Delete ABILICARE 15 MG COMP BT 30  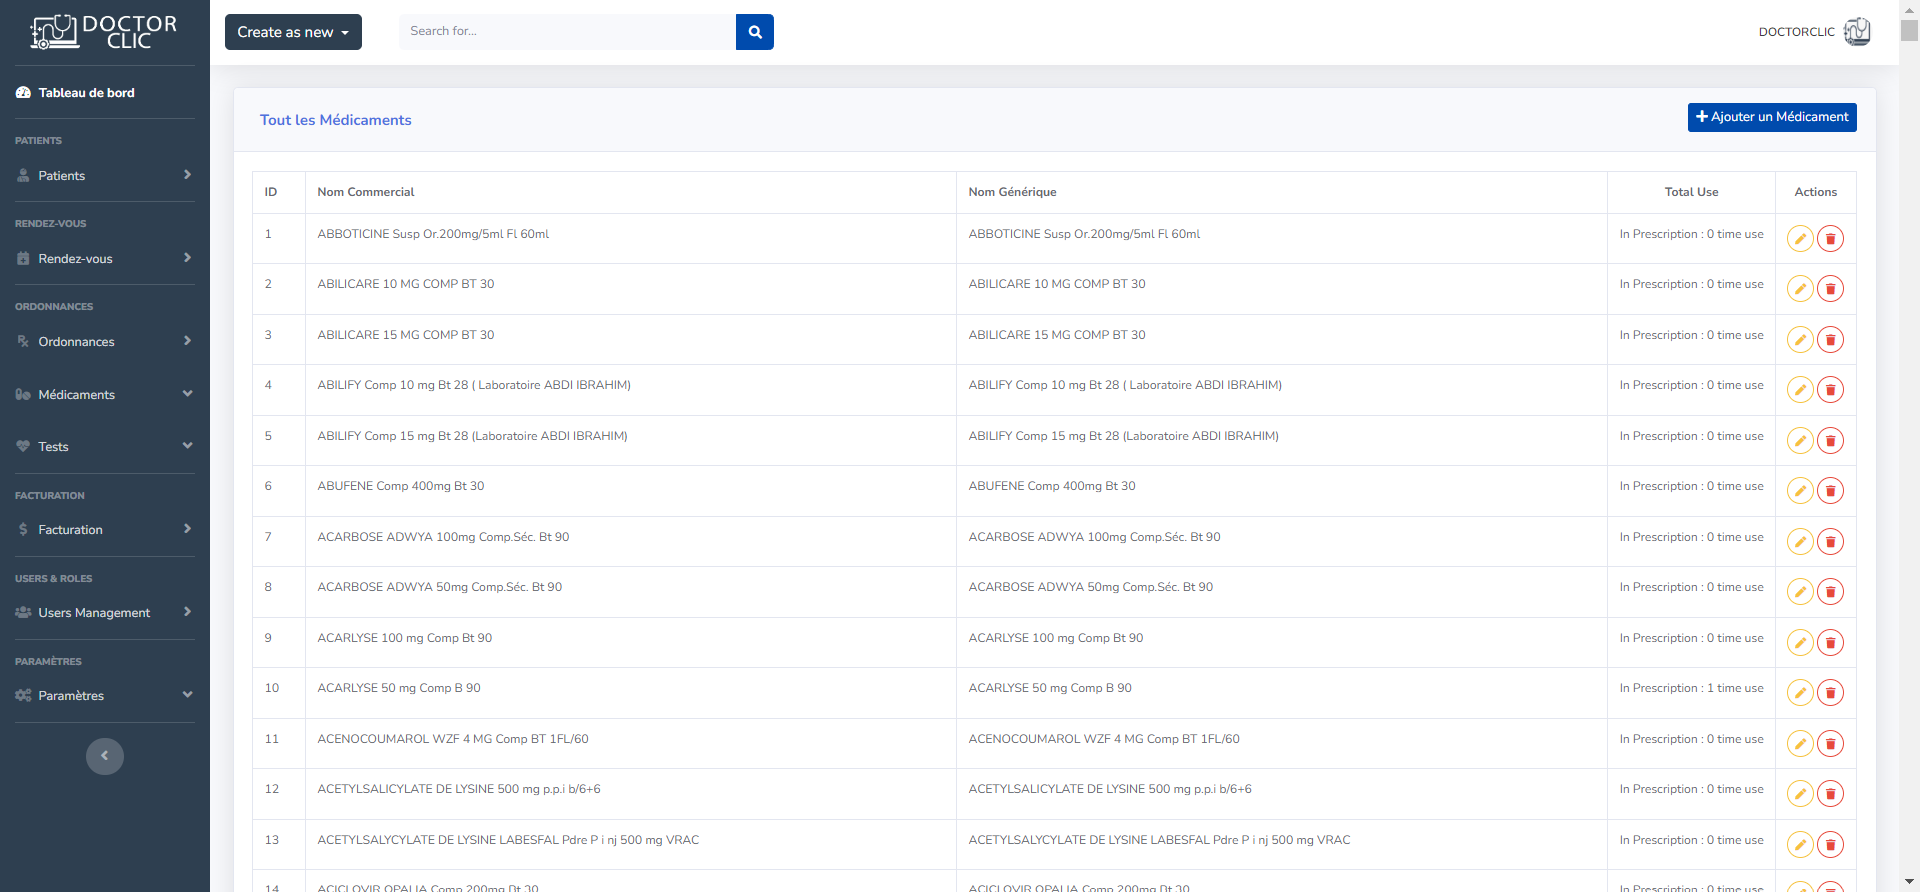coord(1830,340)
